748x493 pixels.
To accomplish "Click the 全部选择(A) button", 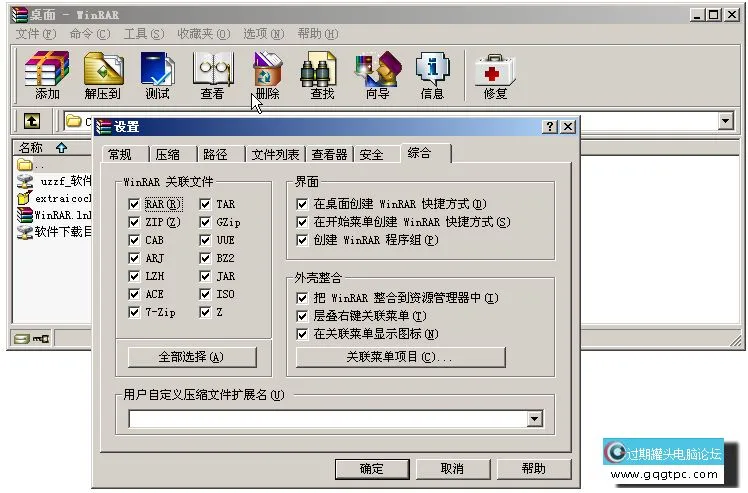I will click(192, 357).
